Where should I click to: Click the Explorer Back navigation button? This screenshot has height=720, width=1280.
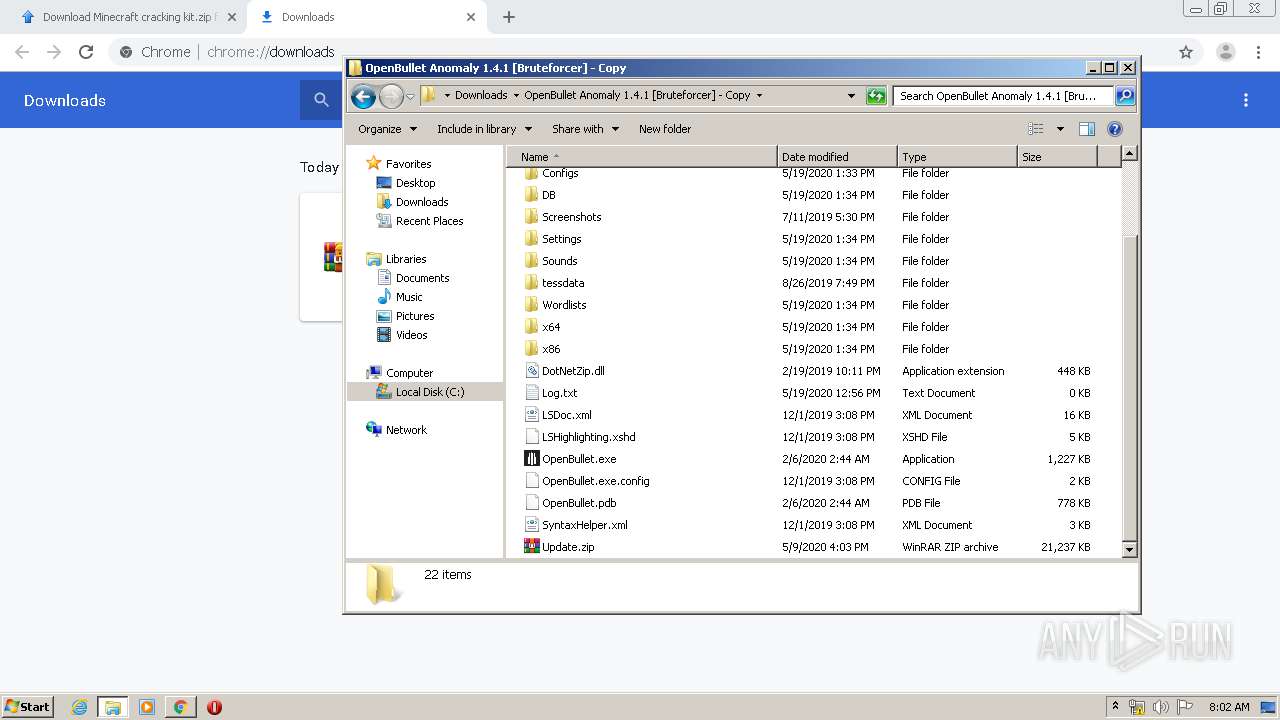[363, 96]
